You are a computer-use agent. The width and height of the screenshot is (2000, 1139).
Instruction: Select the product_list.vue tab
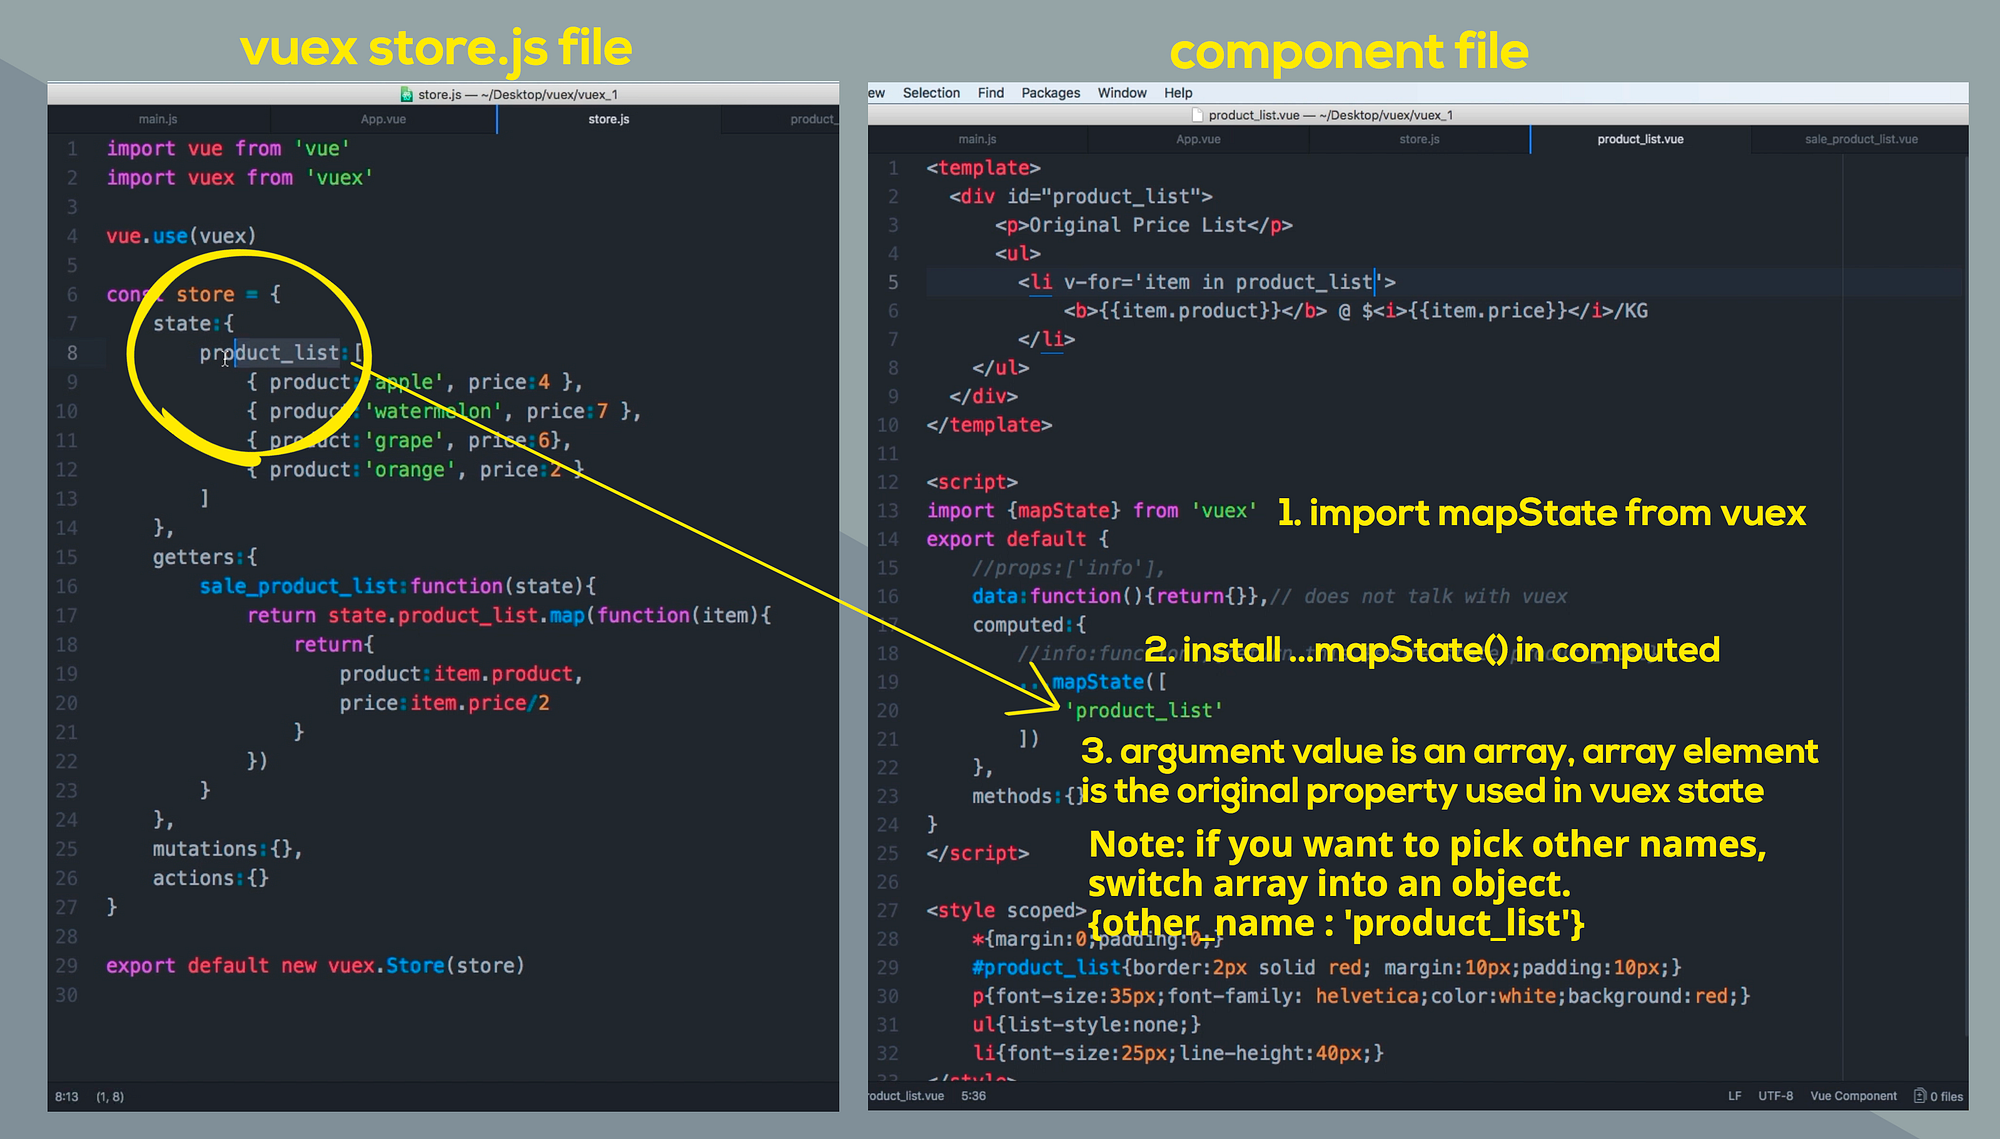(1639, 139)
